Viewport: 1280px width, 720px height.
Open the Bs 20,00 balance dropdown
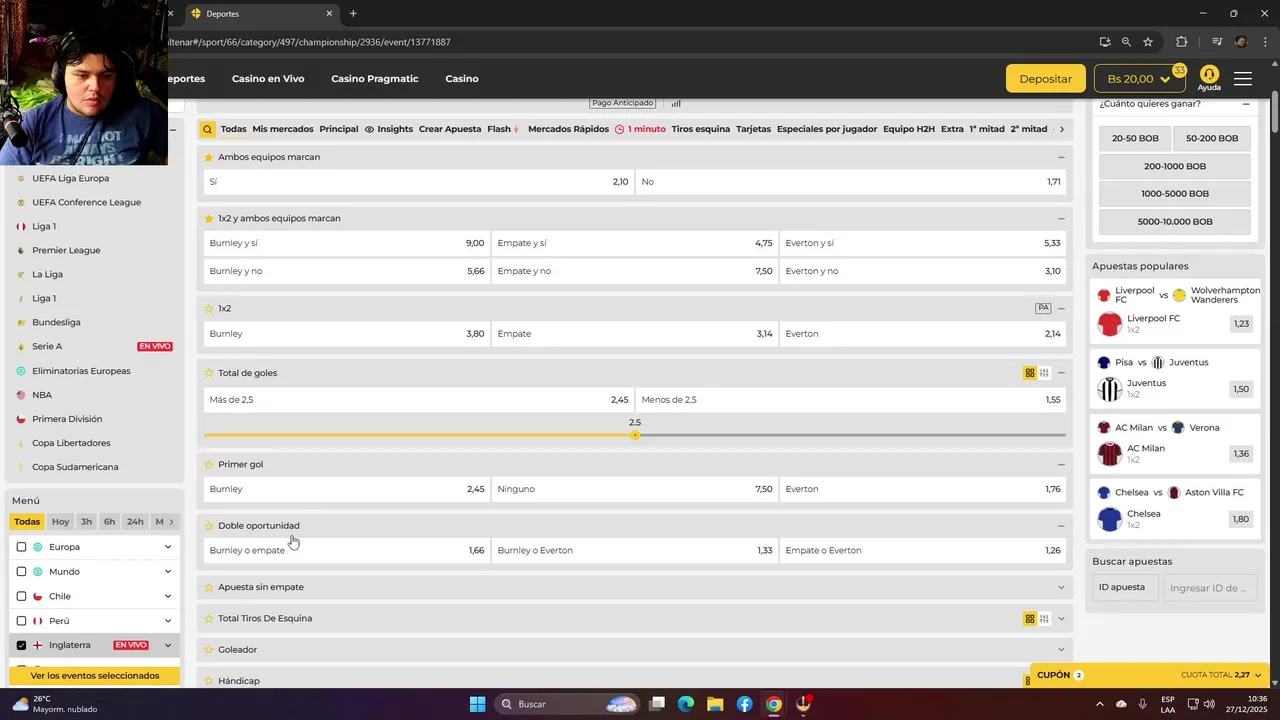pos(1139,79)
